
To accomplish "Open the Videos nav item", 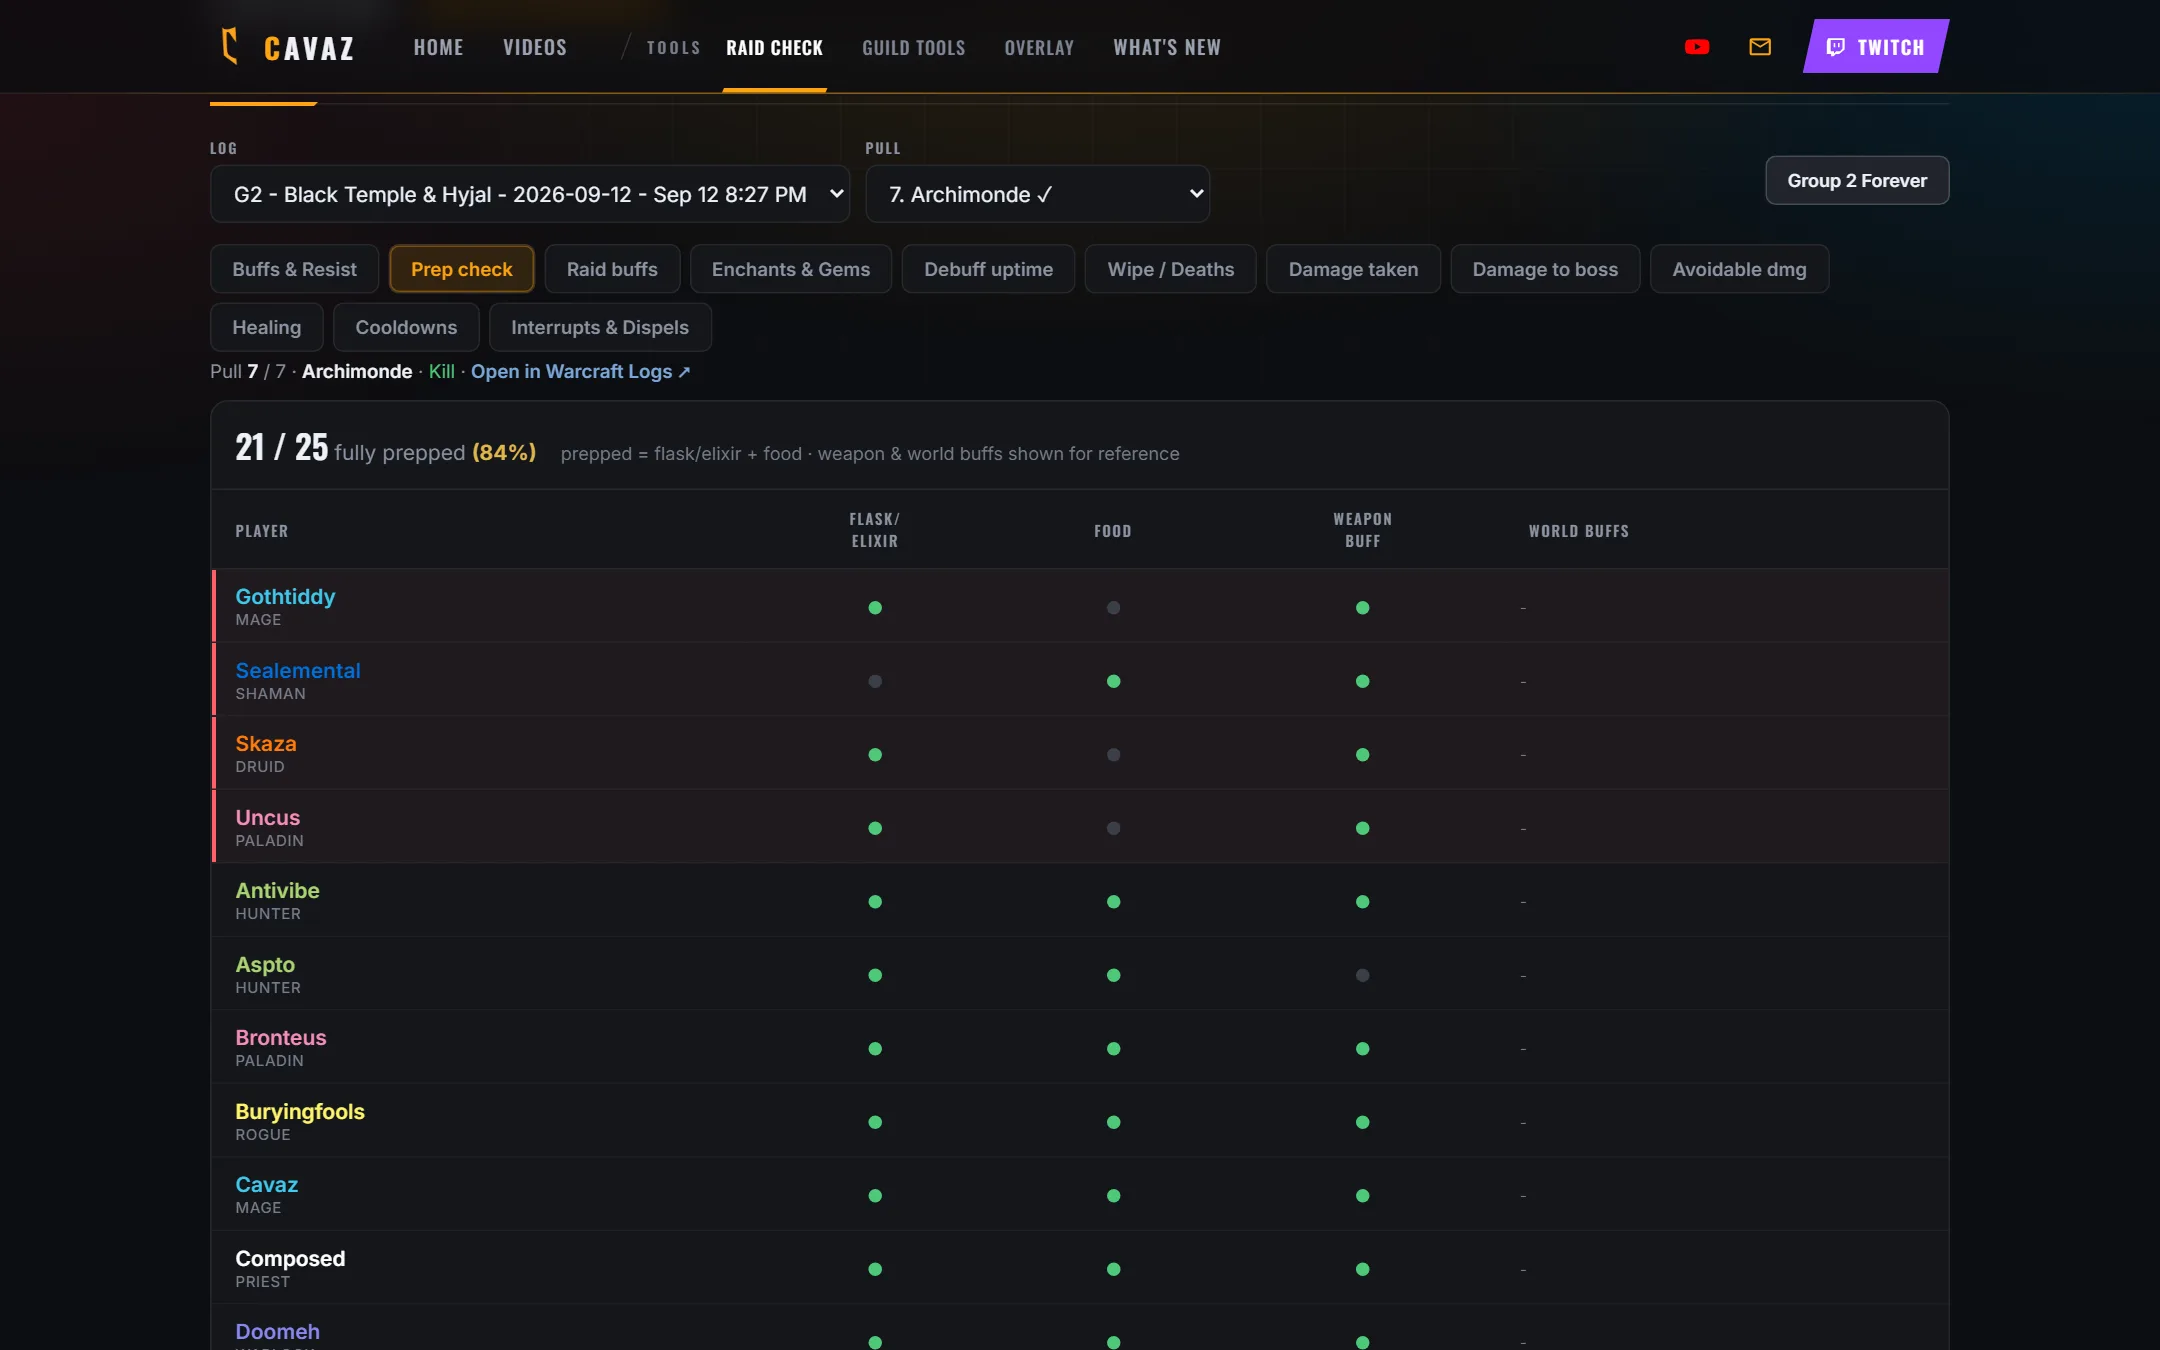I will [535, 47].
